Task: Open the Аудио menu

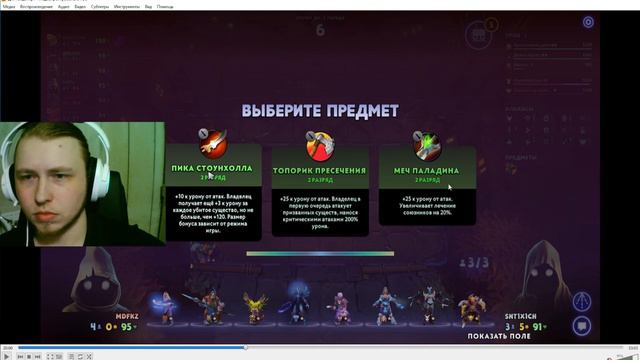Action: click(64, 7)
